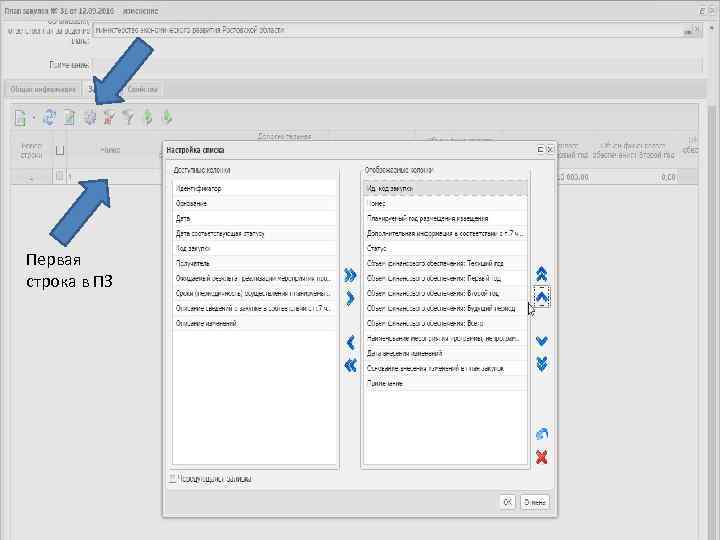This screenshot has height=540, width=720.
Task: Select Наименование мероприятия программы displayed column
Action: 445,338
